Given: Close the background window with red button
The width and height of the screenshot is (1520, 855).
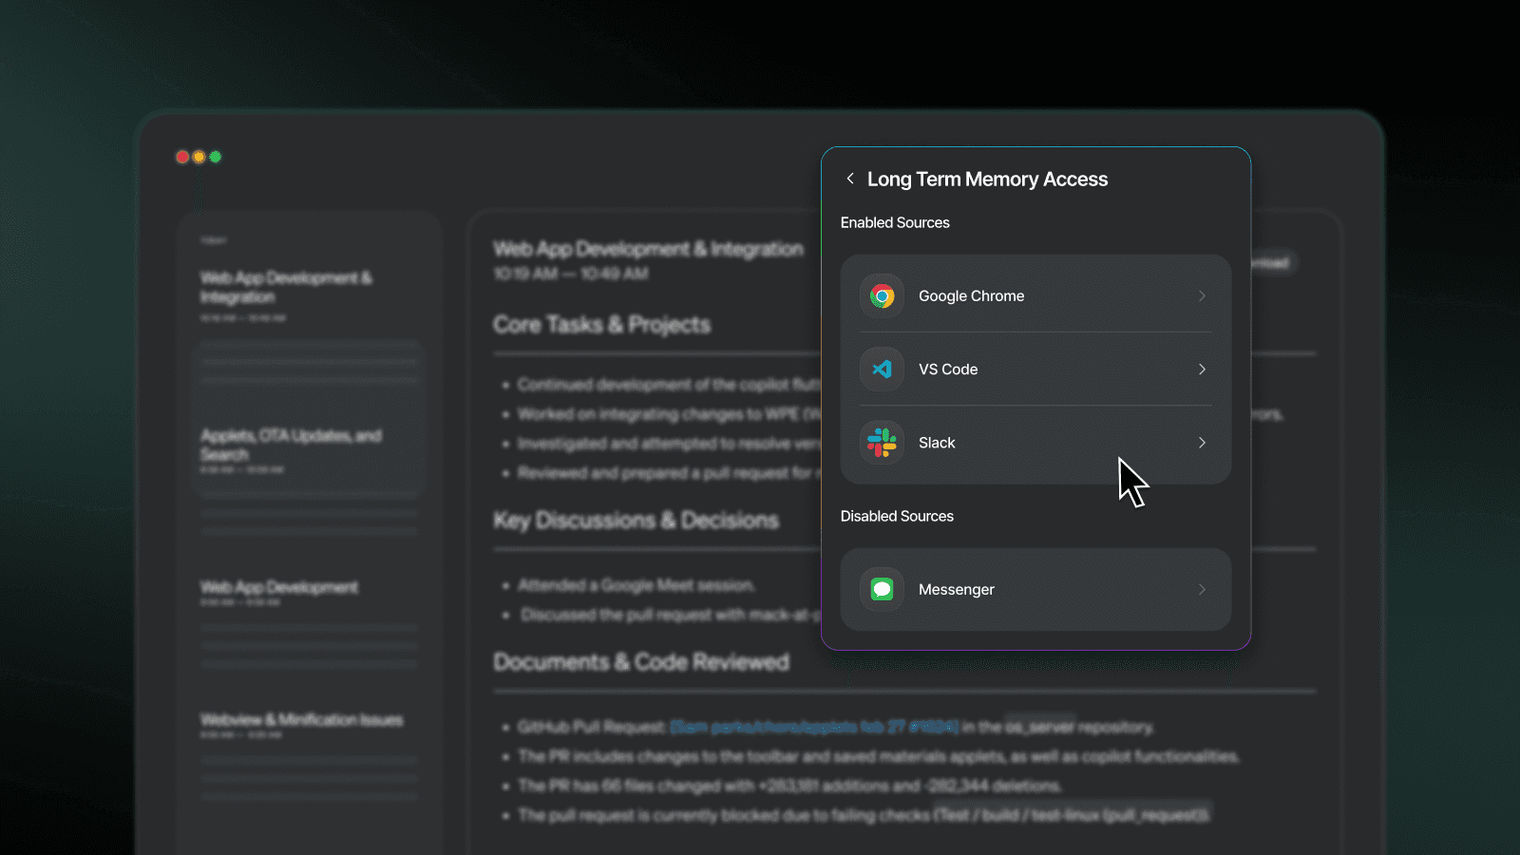Looking at the screenshot, I should tap(182, 157).
